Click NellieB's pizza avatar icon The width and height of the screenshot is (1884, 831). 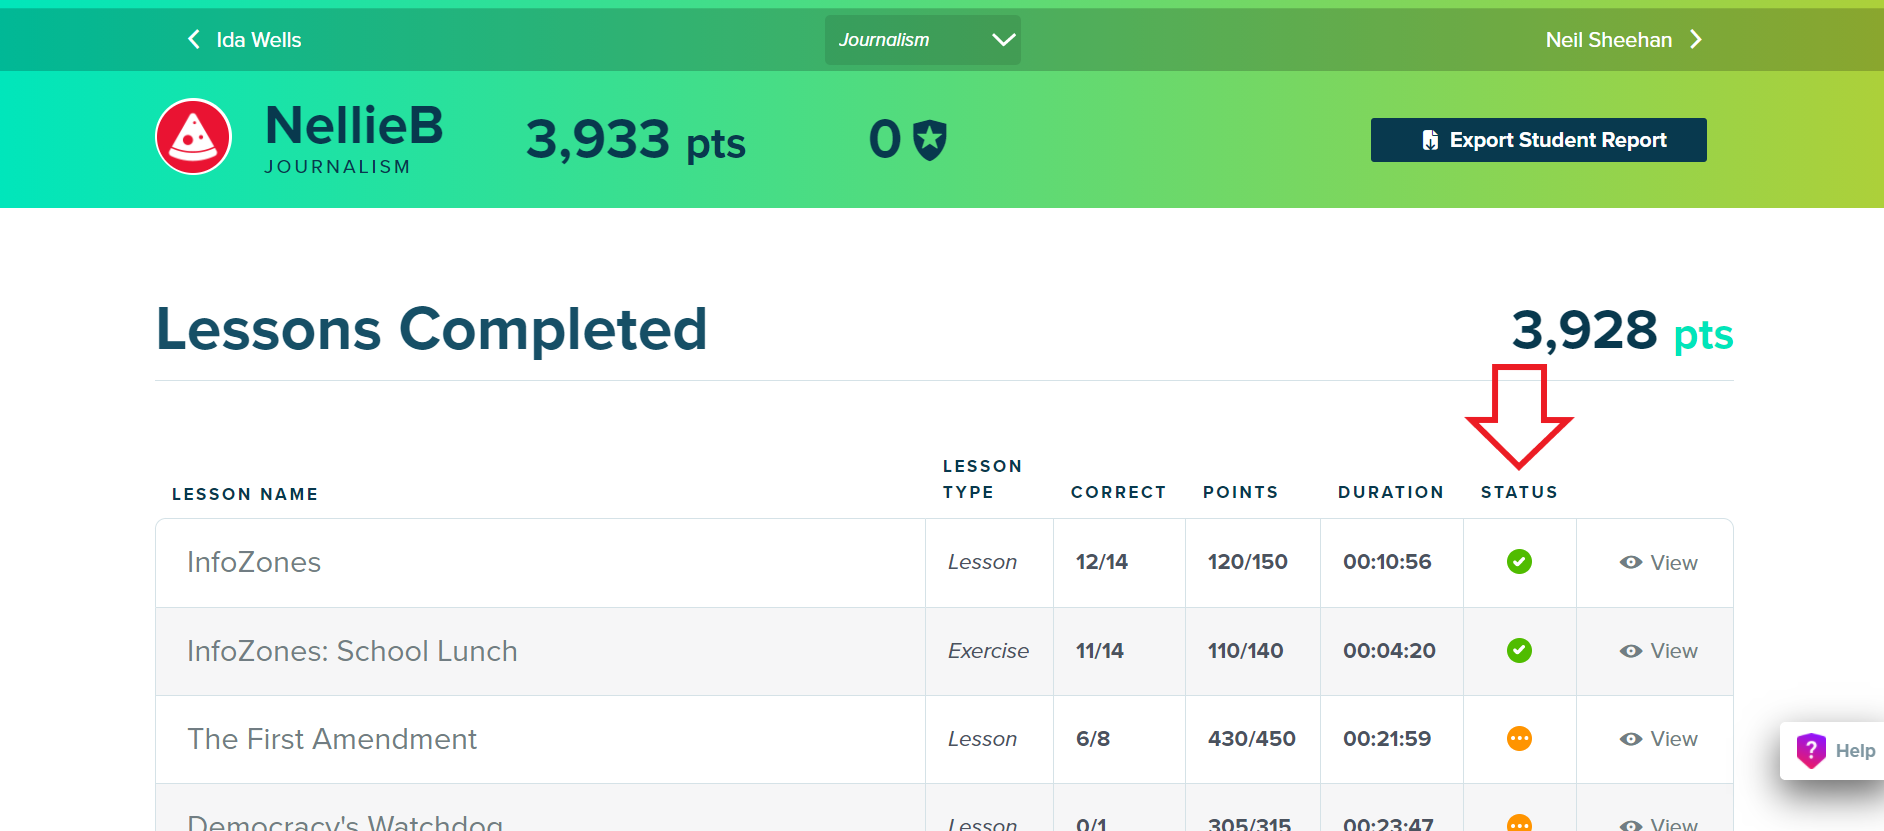[194, 137]
